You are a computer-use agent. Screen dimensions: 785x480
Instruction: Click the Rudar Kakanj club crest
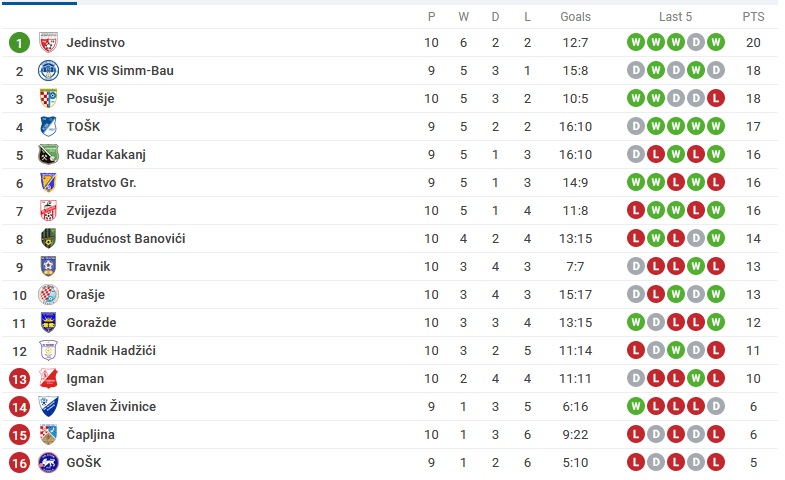coord(49,155)
